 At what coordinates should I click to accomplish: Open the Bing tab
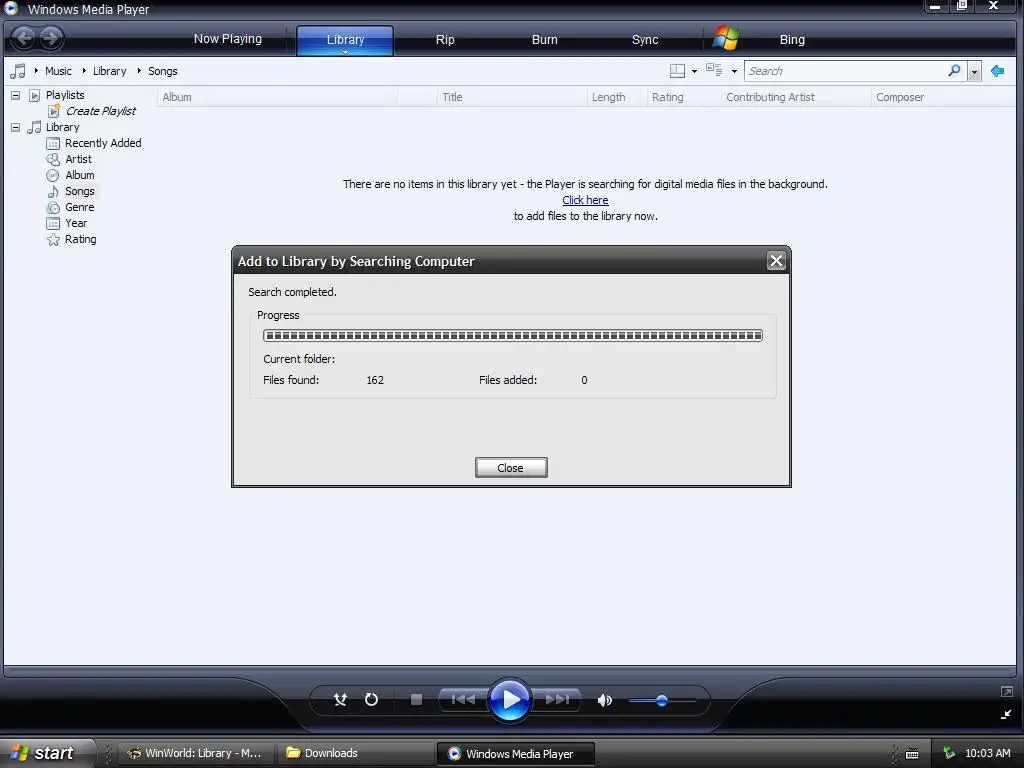click(x=792, y=39)
